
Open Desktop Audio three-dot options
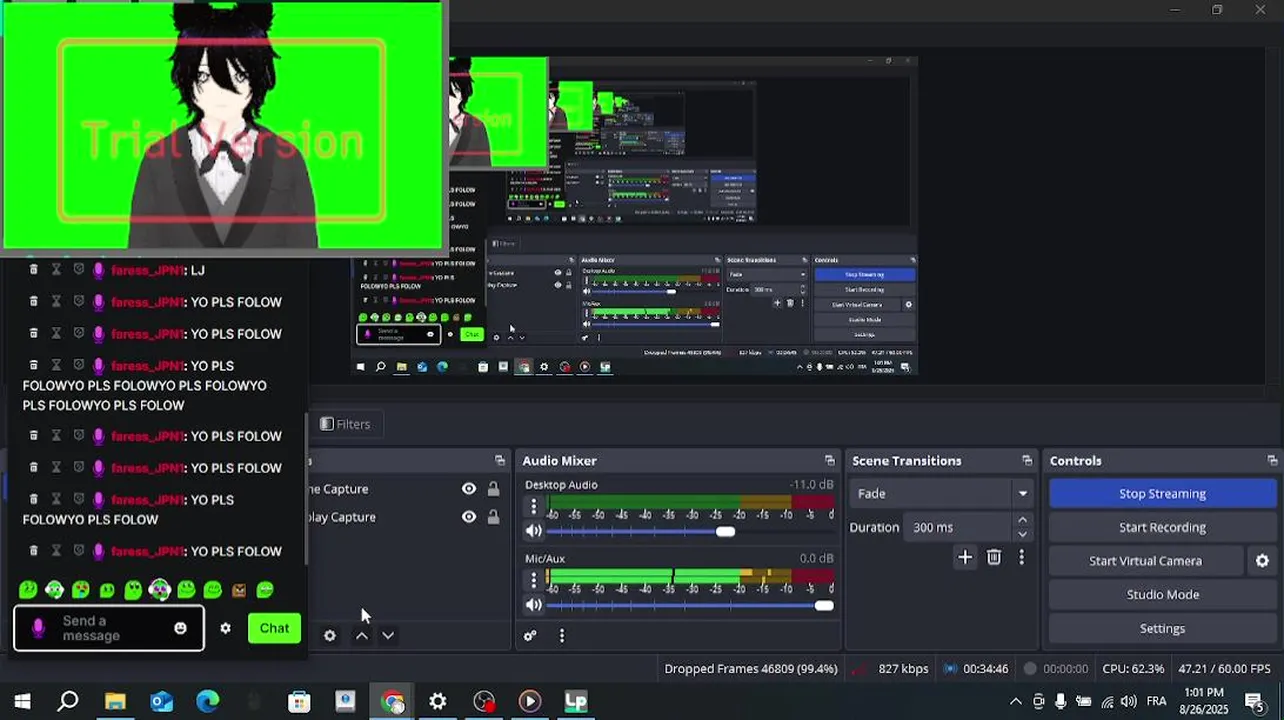pyautogui.click(x=533, y=507)
